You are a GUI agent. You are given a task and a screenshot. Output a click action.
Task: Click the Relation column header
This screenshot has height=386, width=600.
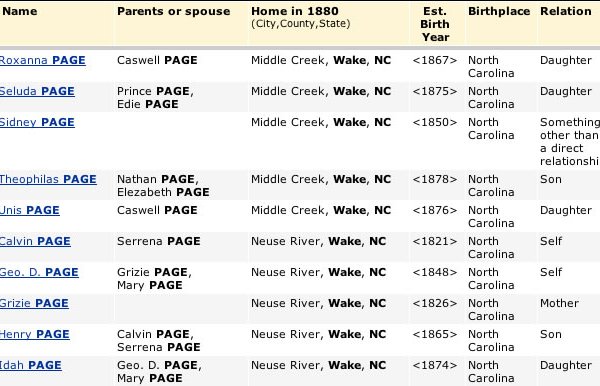[x=566, y=11]
